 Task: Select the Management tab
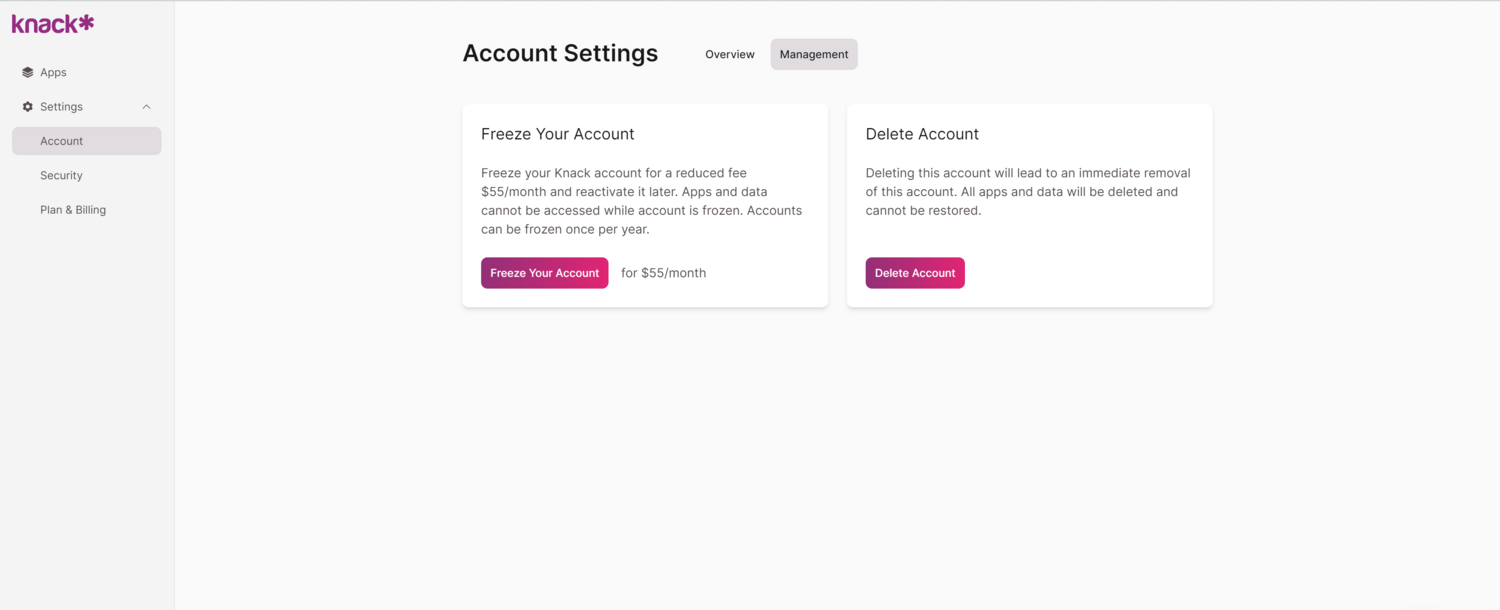click(813, 54)
